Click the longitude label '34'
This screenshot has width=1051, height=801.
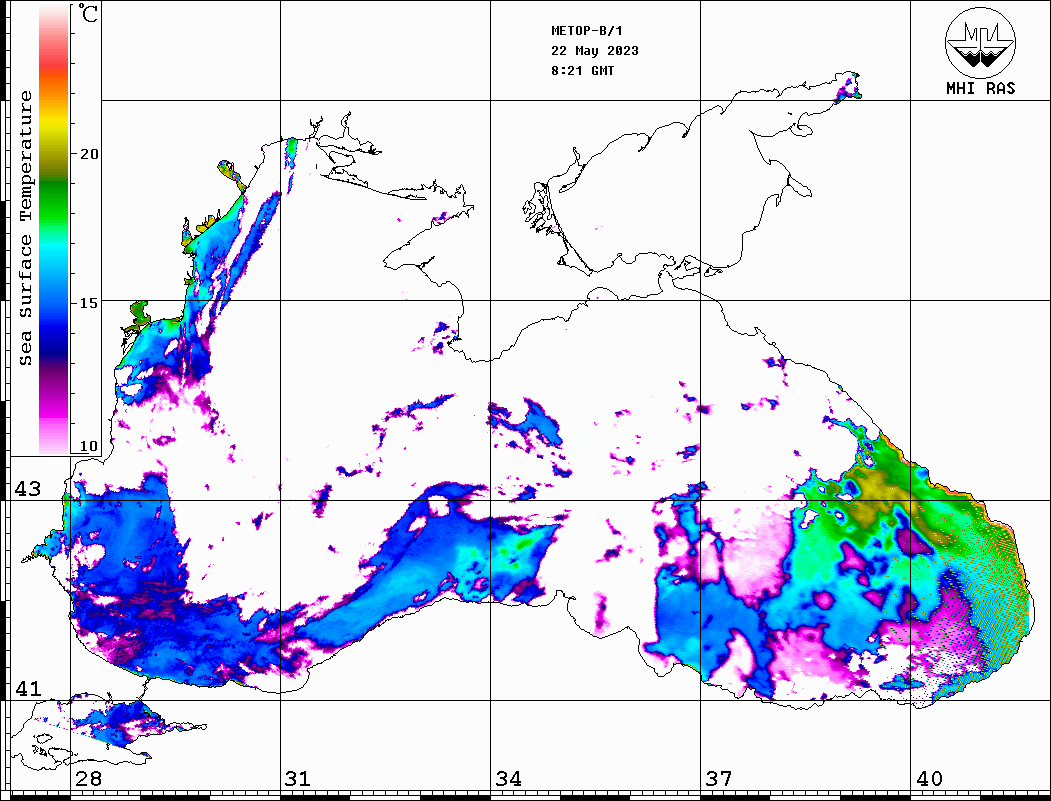[509, 778]
